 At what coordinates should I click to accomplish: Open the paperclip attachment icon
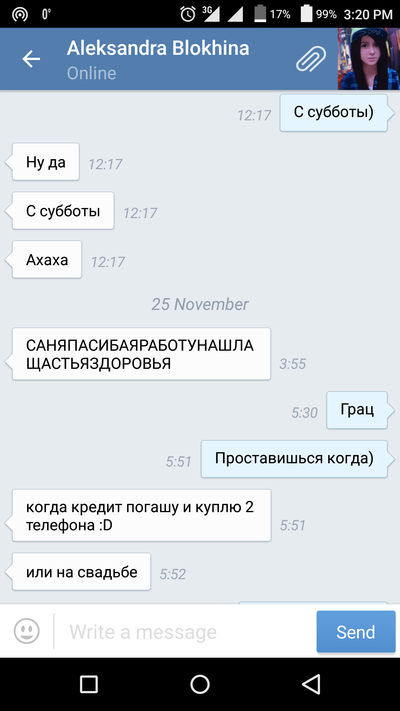[x=311, y=59]
